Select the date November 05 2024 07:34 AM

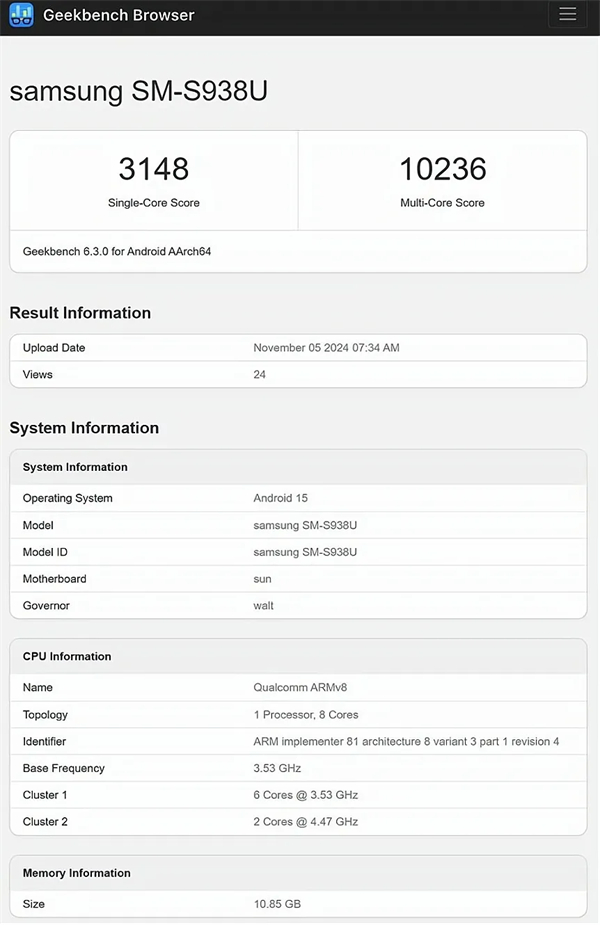point(326,348)
